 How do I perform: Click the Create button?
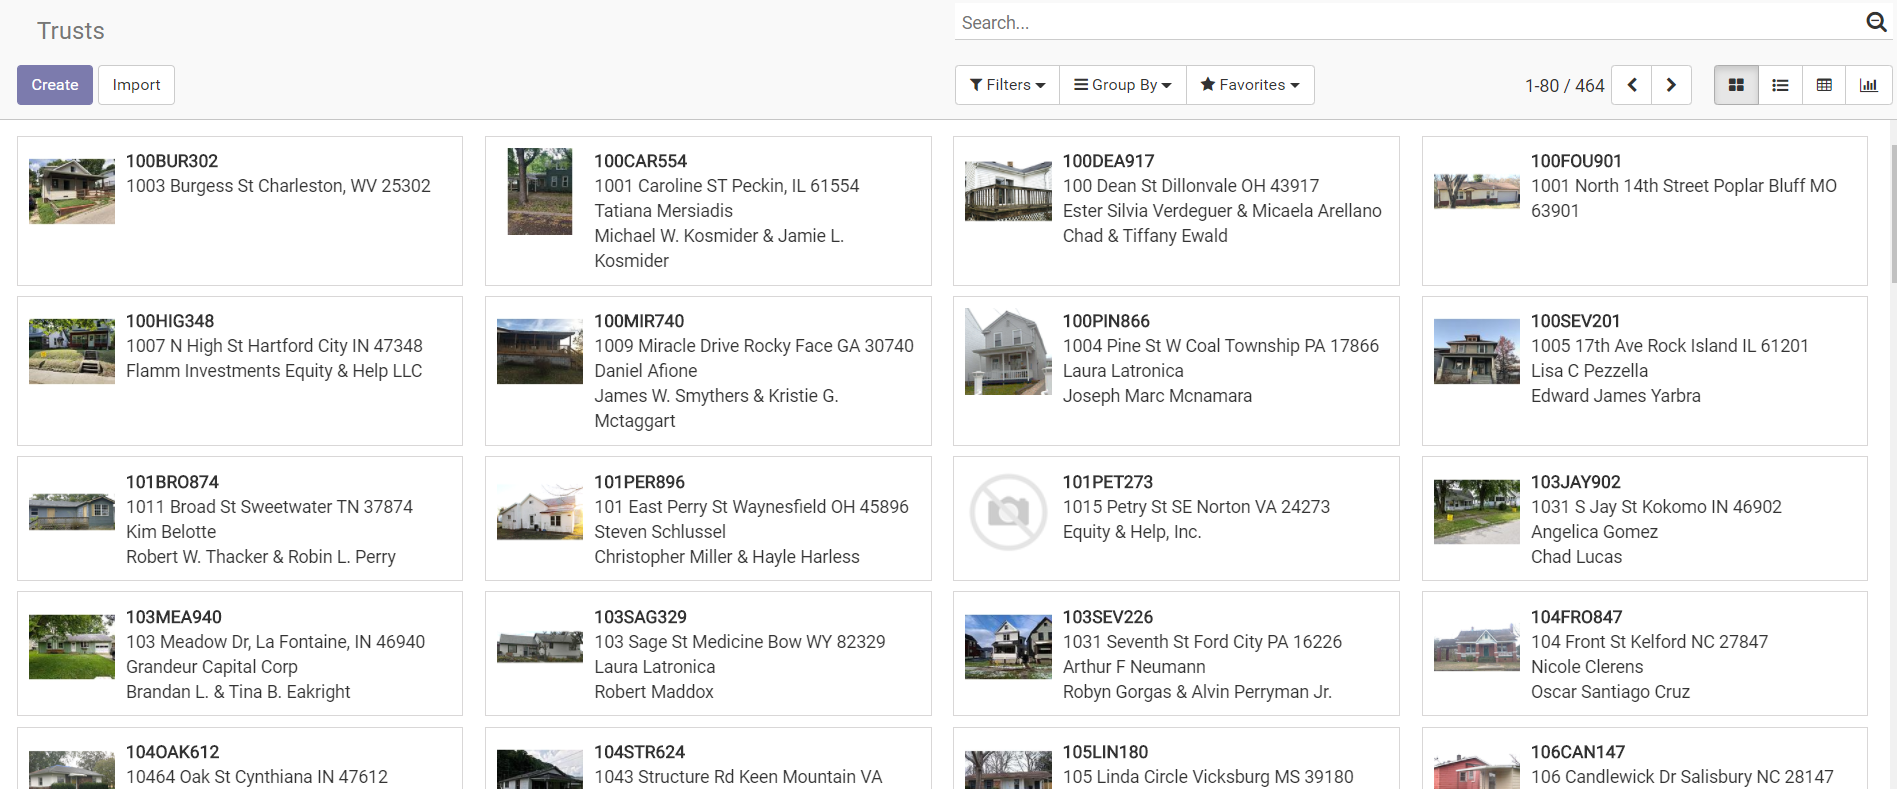click(55, 85)
